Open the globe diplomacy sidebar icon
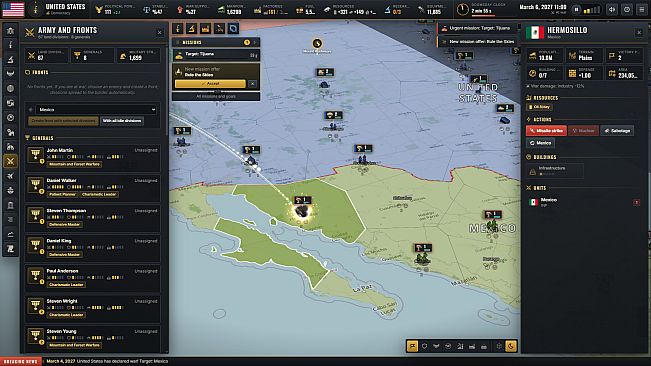The height and width of the screenshot is (366, 651). click(x=10, y=88)
